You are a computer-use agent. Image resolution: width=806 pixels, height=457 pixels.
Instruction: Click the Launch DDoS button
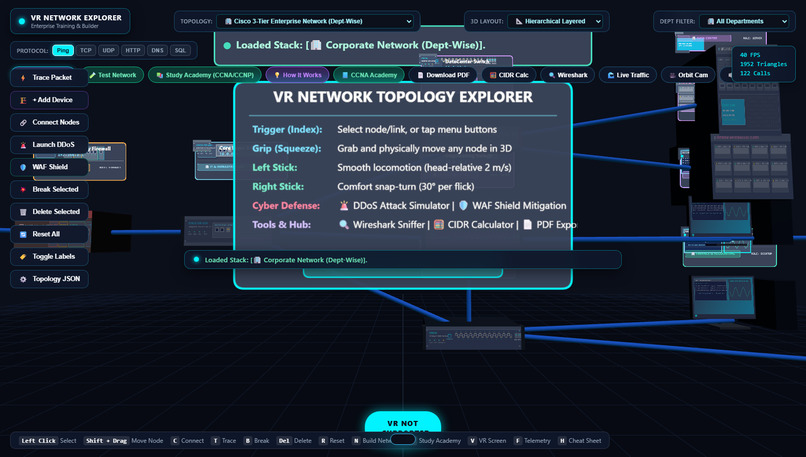49,145
